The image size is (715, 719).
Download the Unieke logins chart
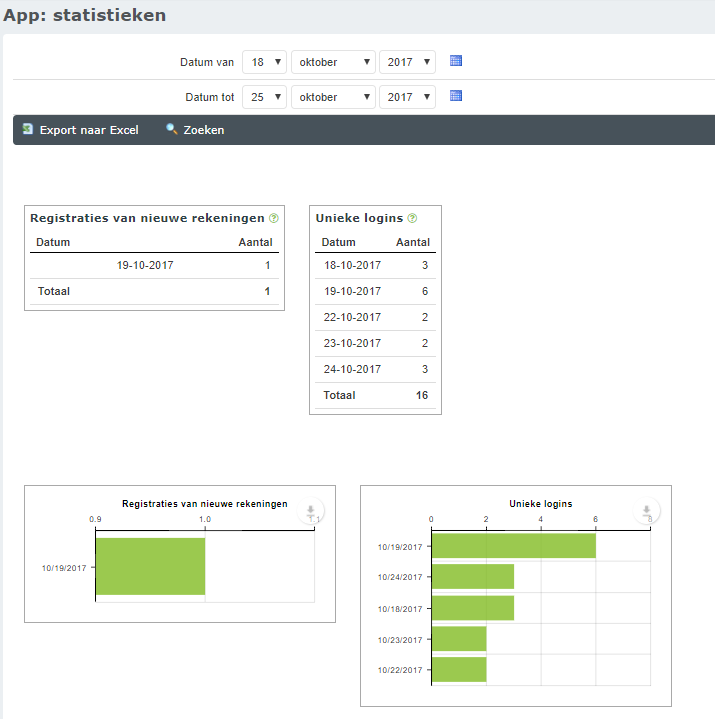click(646, 510)
